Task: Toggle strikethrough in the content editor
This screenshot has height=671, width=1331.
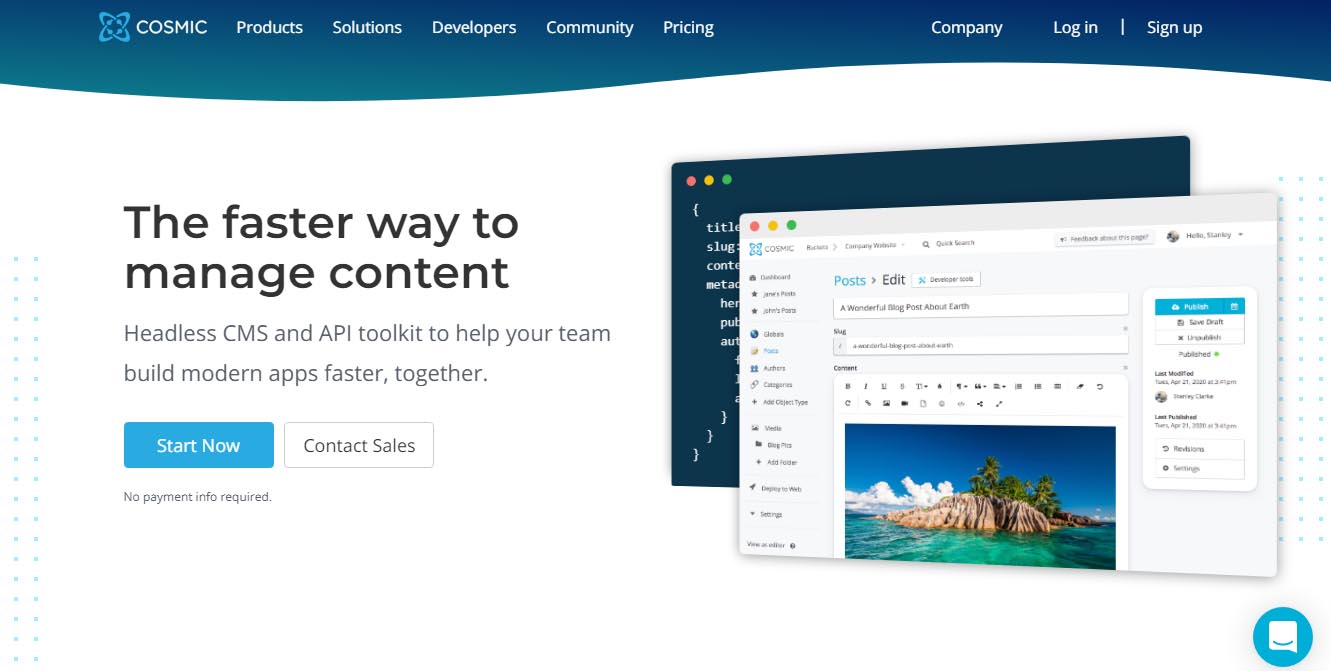Action: tap(902, 386)
